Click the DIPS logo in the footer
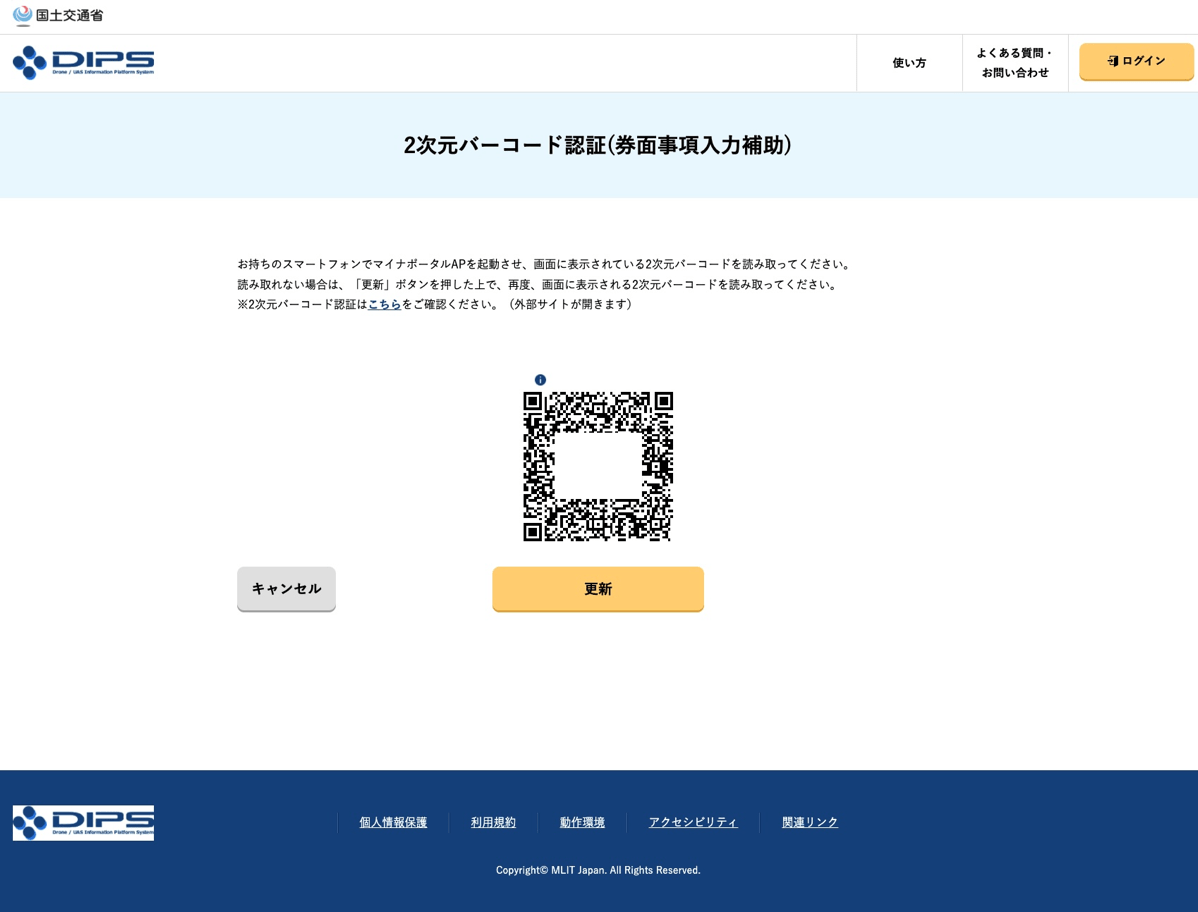This screenshot has height=912, width=1198. click(83, 823)
